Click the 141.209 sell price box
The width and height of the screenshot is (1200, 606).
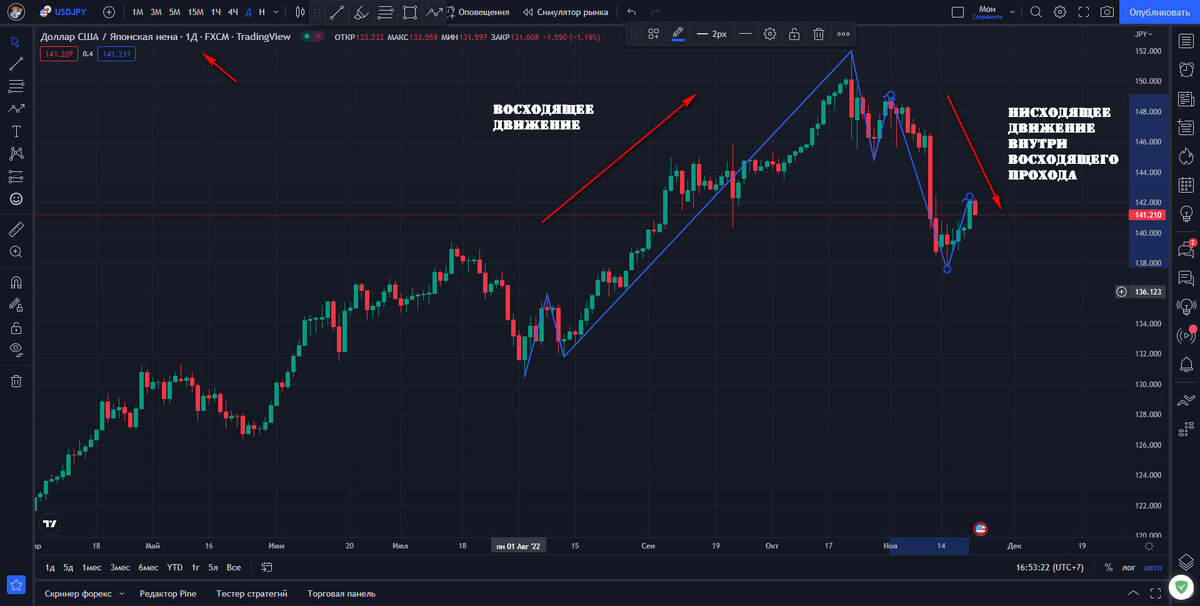pyautogui.click(x=57, y=54)
